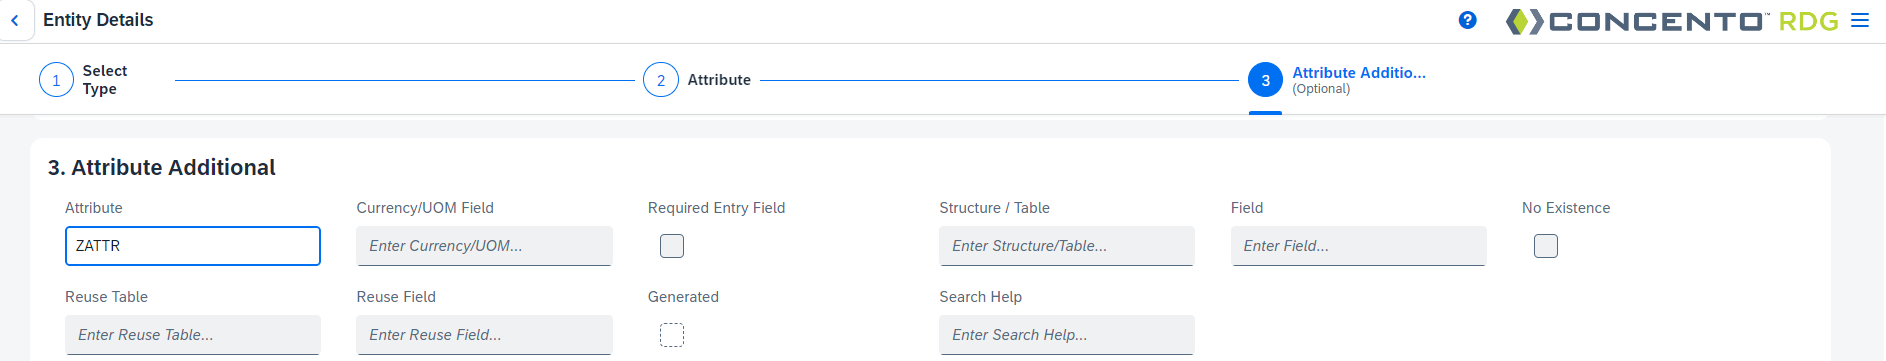Image resolution: width=1886 pixels, height=361 pixels.
Task: Click the Structure / Table input box
Action: point(1067,246)
